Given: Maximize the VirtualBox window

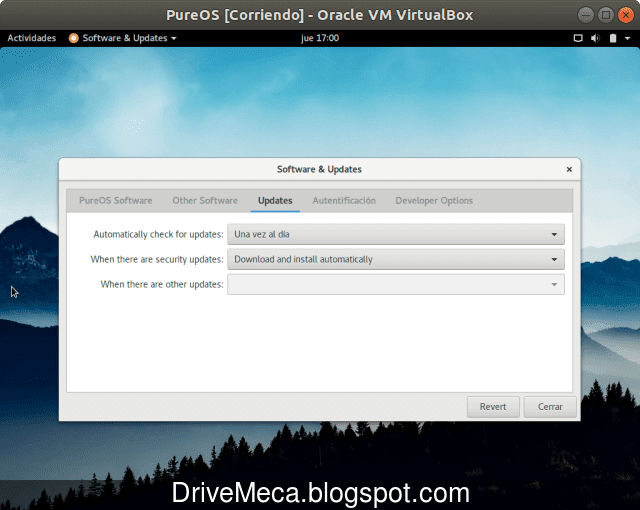Looking at the screenshot, I should pyautogui.click(x=606, y=15).
